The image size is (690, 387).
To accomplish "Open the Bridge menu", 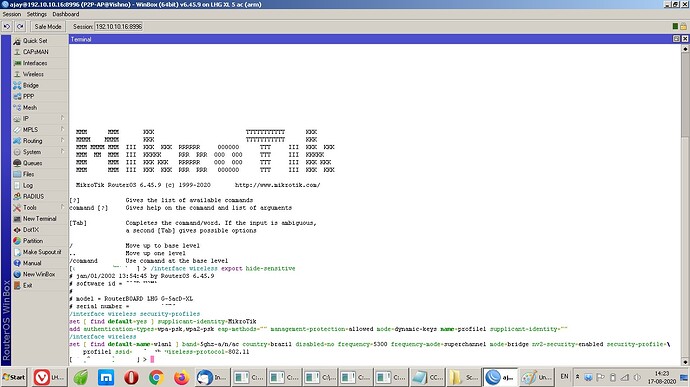I will [x=31, y=85].
